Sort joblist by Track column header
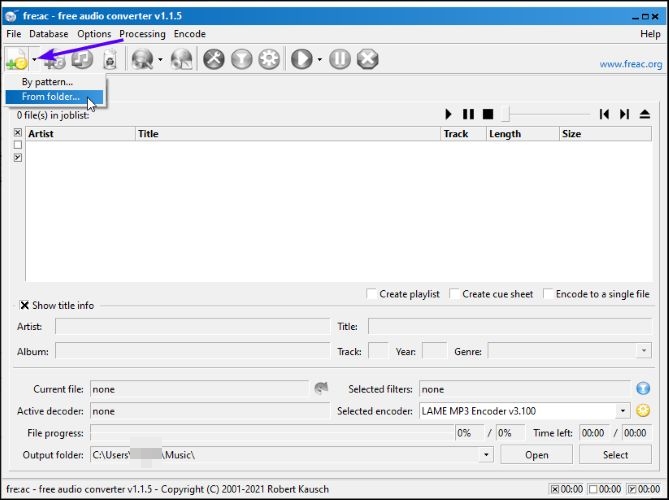 pos(463,134)
